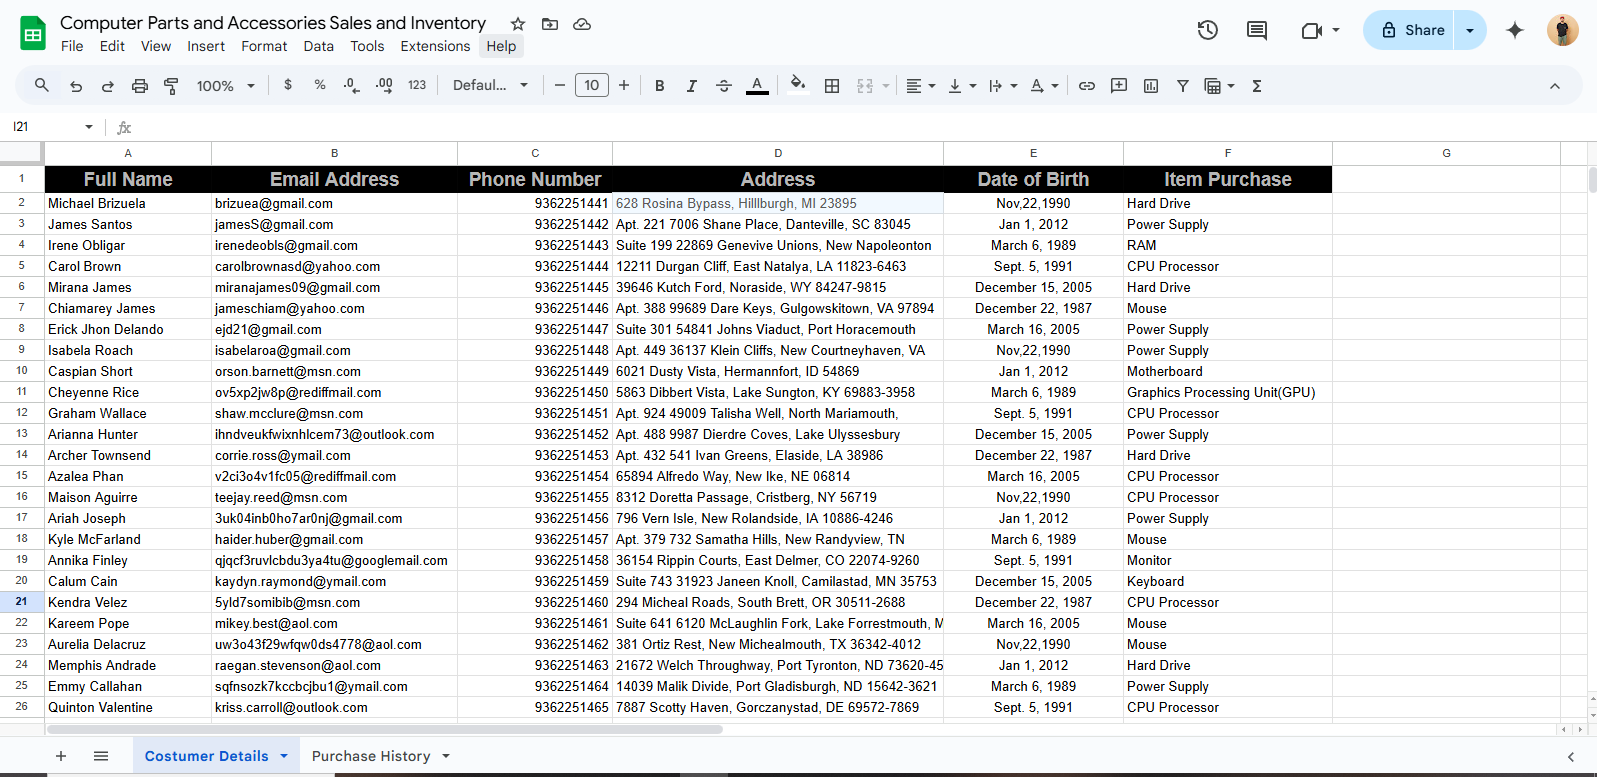
Task: Open the zoom 100% dropdown
Action: [x=226, y=86]
